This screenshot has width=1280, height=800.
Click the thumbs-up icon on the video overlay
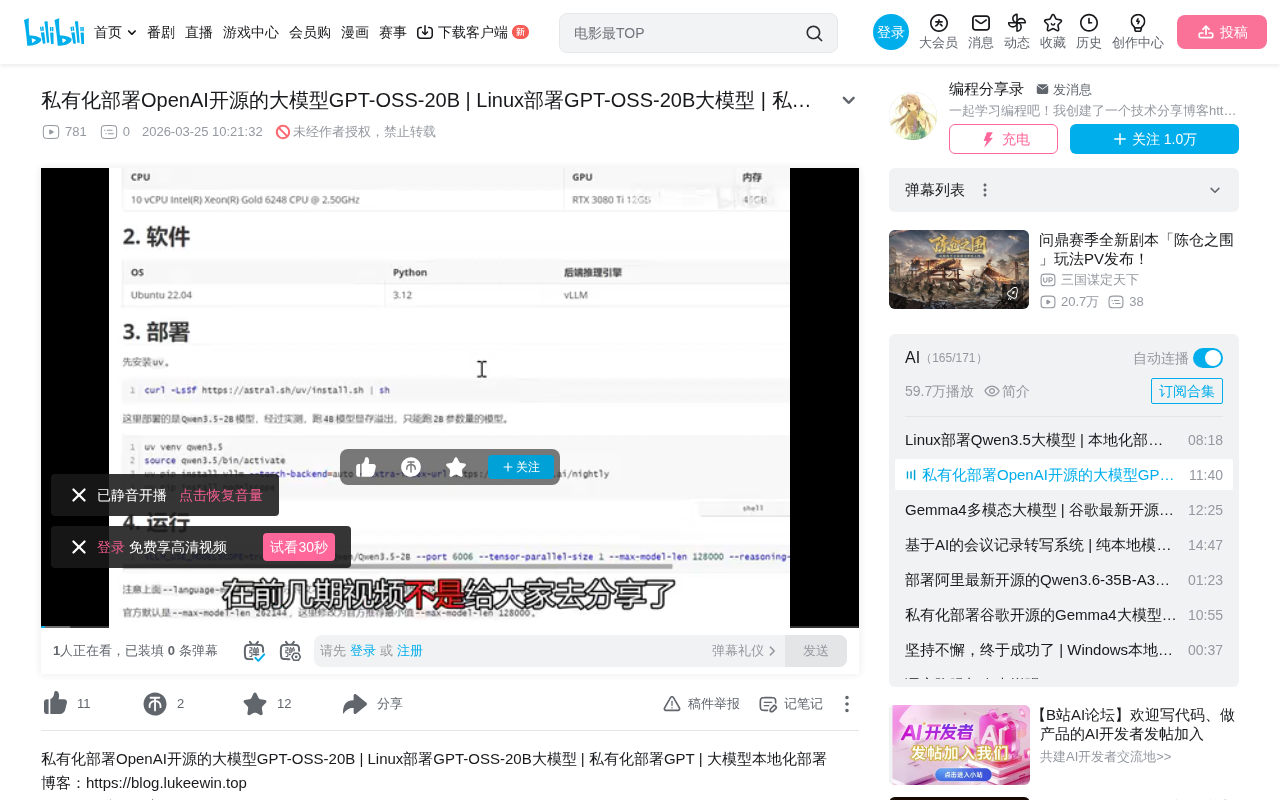click(x=366, y=467)
